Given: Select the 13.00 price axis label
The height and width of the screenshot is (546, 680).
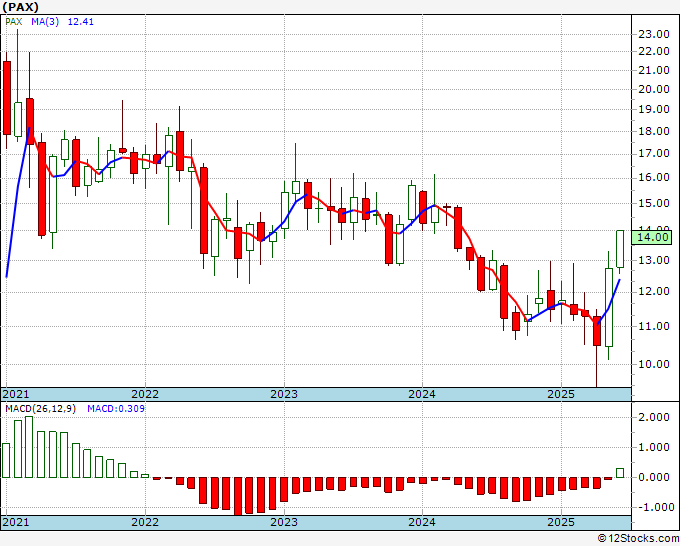Looking at the screenshot, I should [654, 260].
